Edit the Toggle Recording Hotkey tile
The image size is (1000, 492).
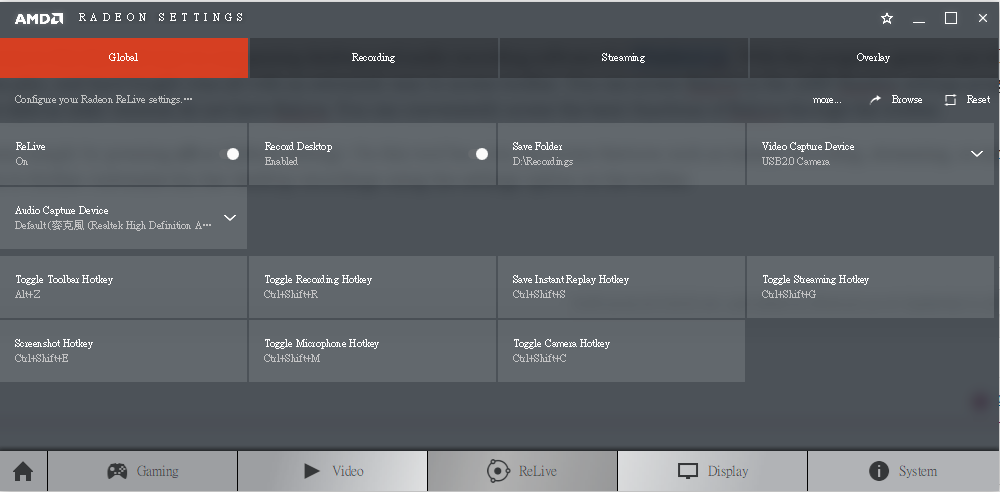point(372,287)
